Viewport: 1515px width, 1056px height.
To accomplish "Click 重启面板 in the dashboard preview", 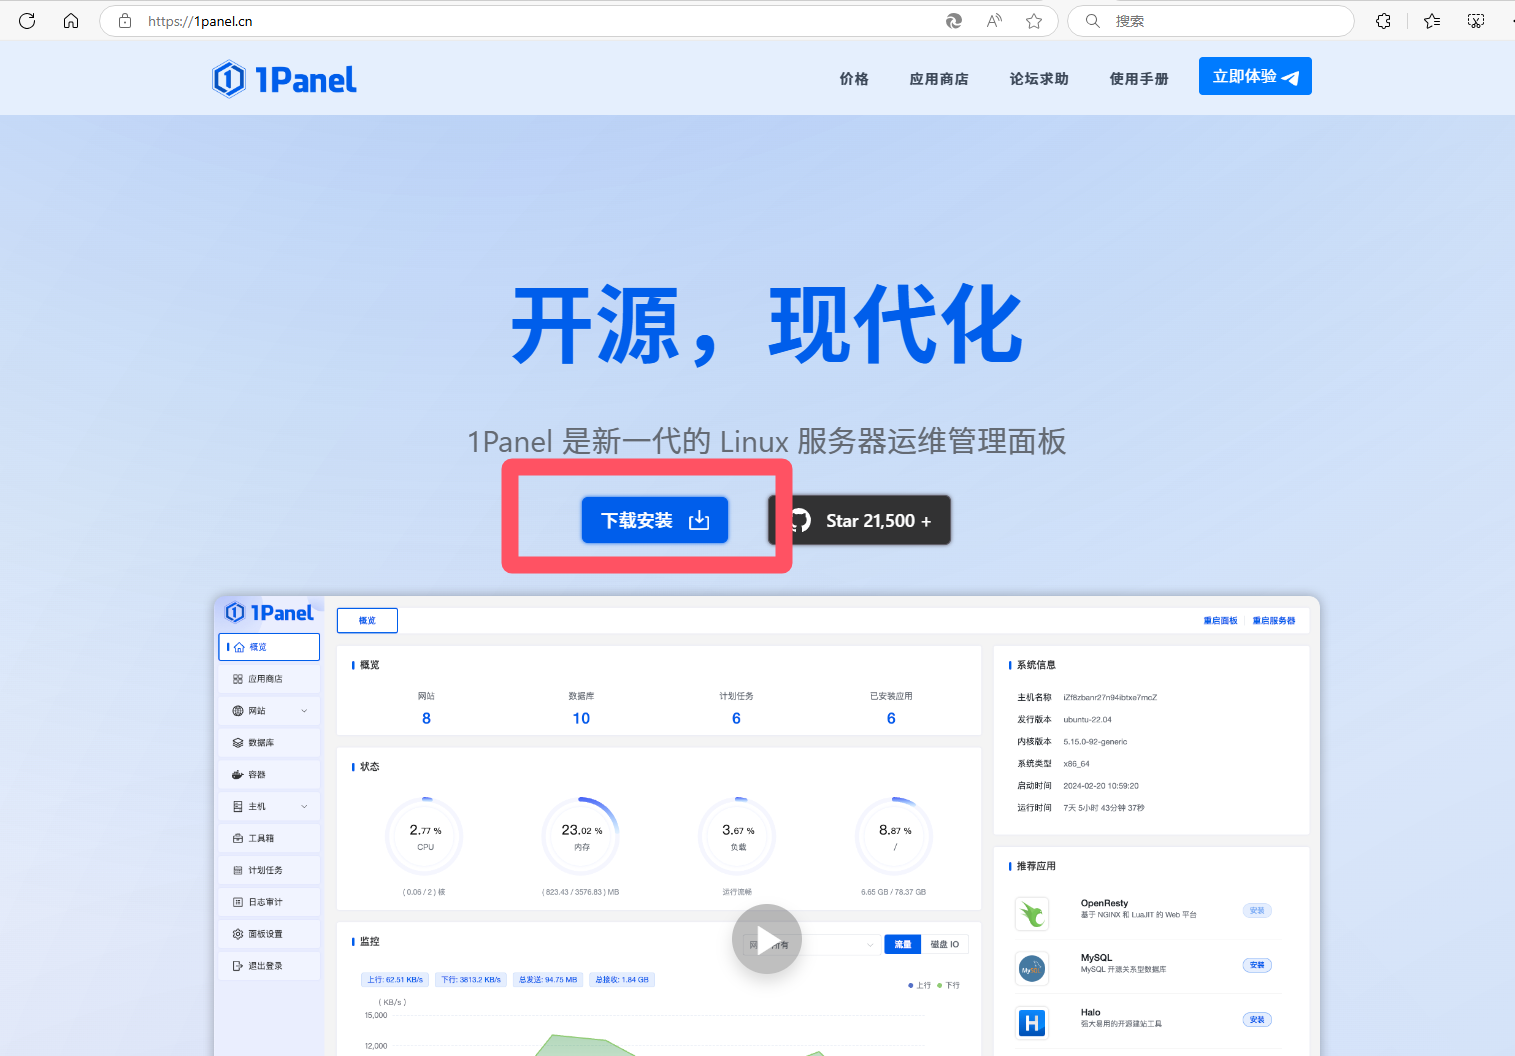I will pos(1220,621).
